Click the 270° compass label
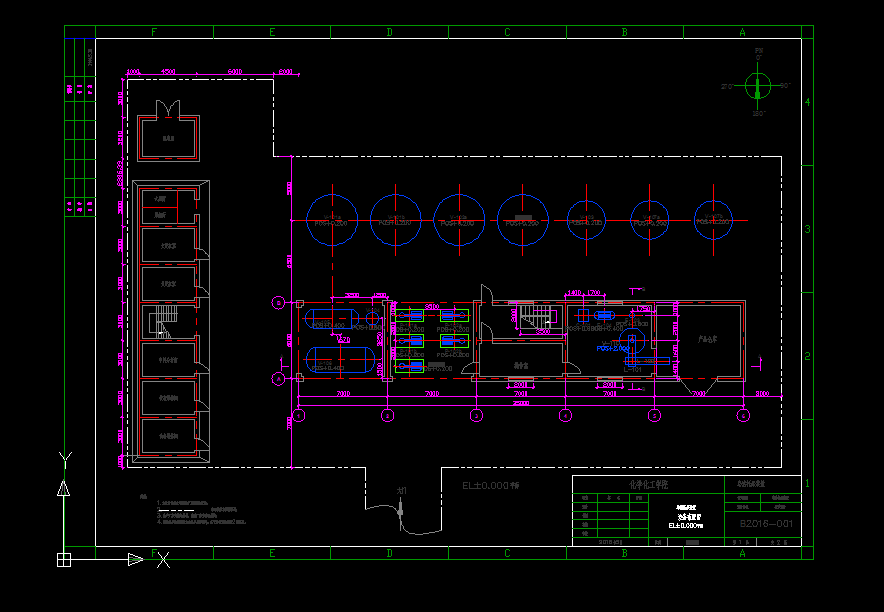884x612 pixels. coord(728,87)
